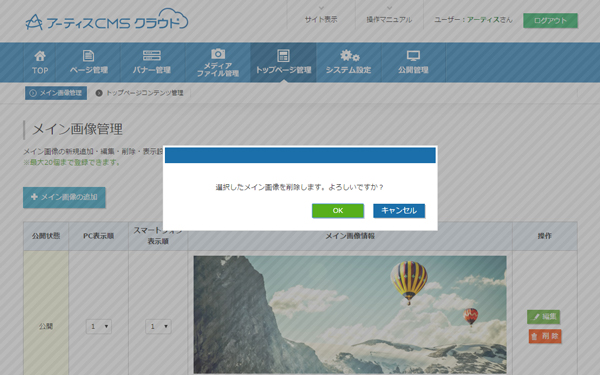
Task: Click the メイン画像の追加 button
Action: pyautogui.click(x=64, y=197)
